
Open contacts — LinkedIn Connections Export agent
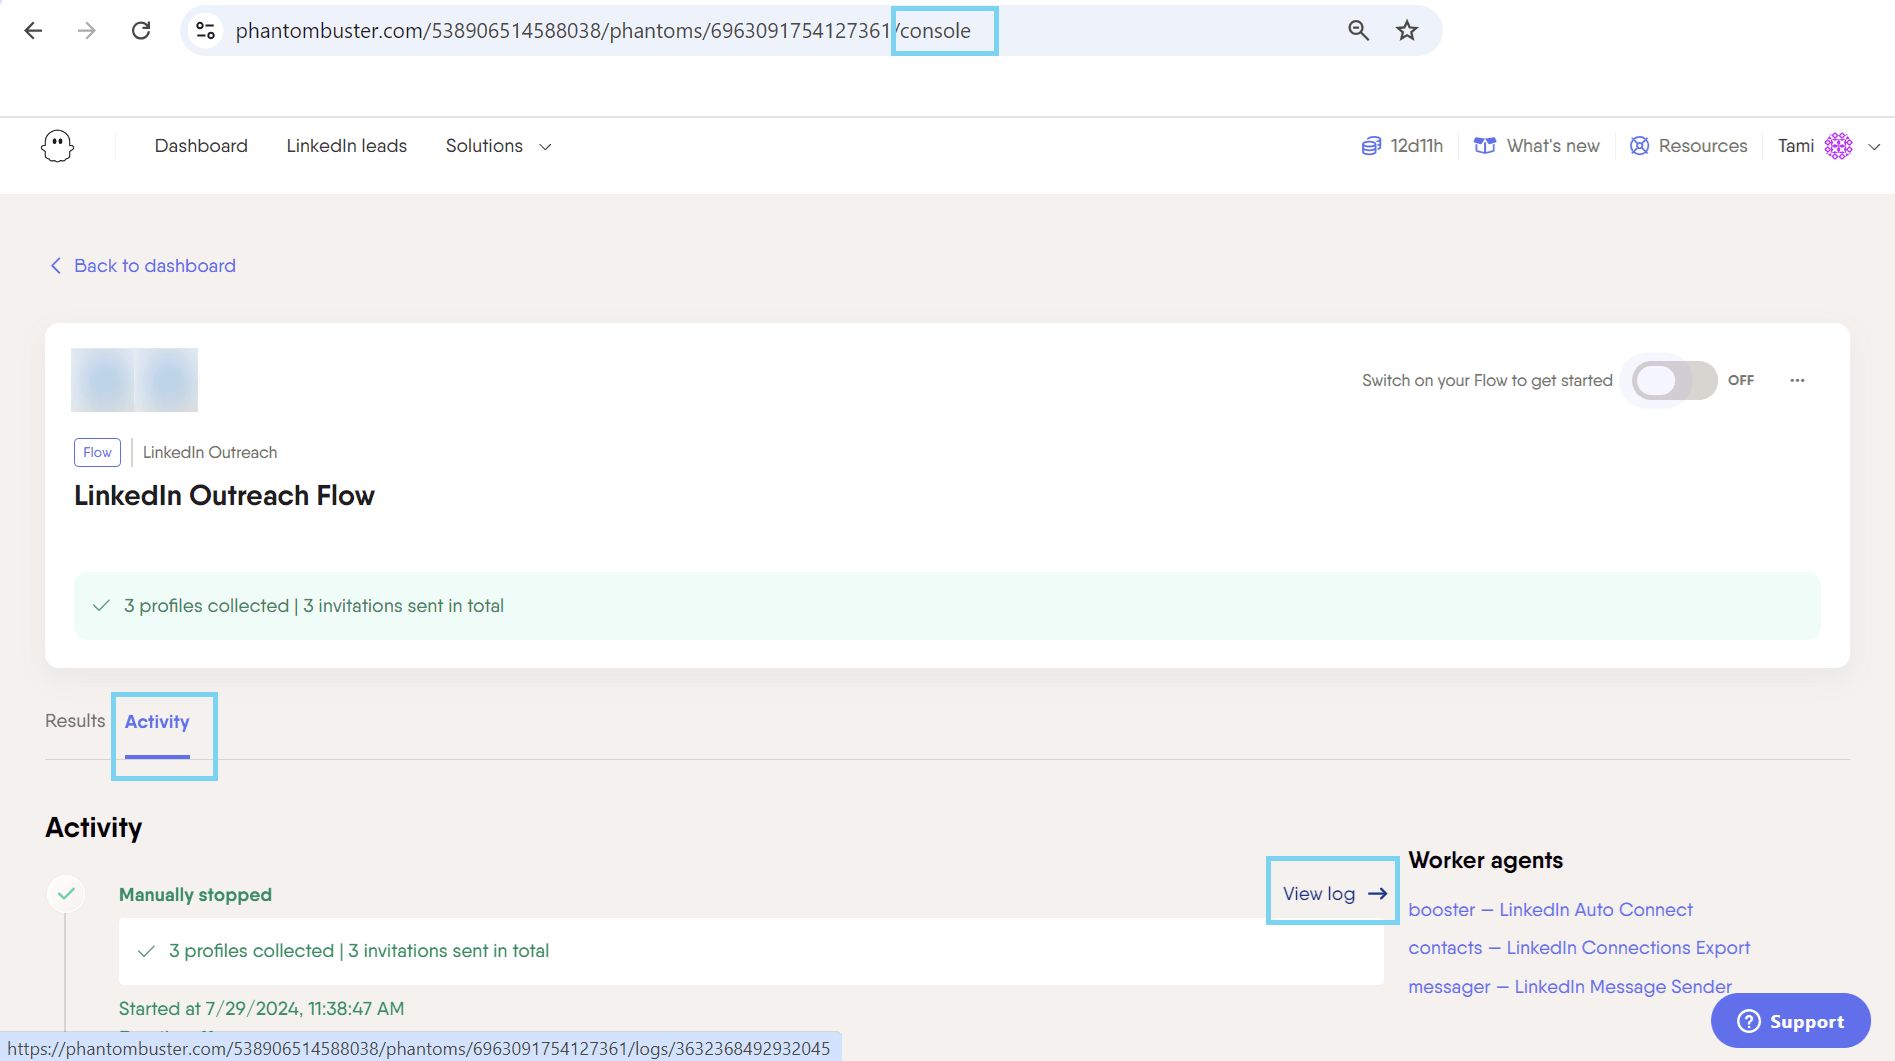tap(1579, 947)
